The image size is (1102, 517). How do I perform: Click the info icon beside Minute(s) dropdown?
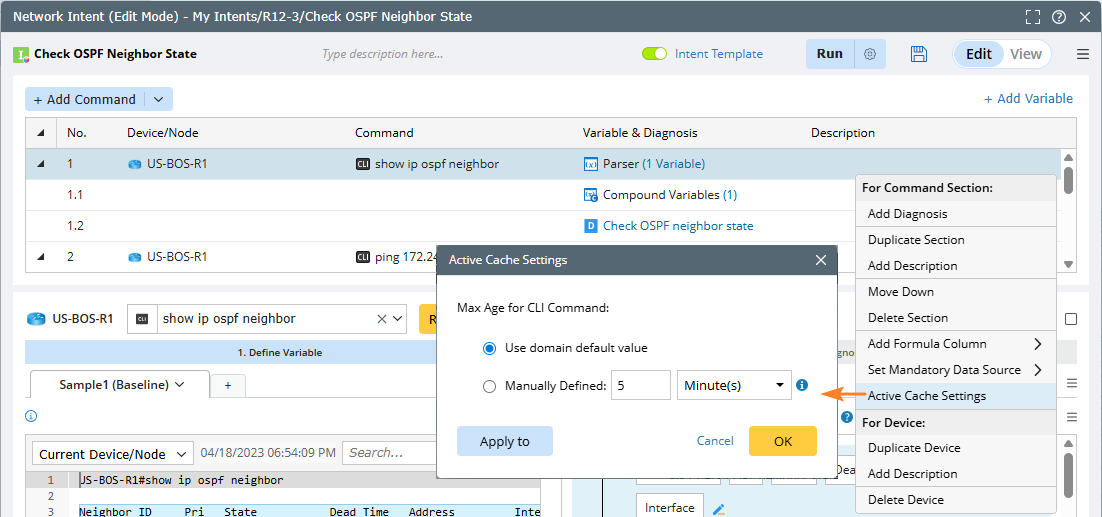(802, 385)
